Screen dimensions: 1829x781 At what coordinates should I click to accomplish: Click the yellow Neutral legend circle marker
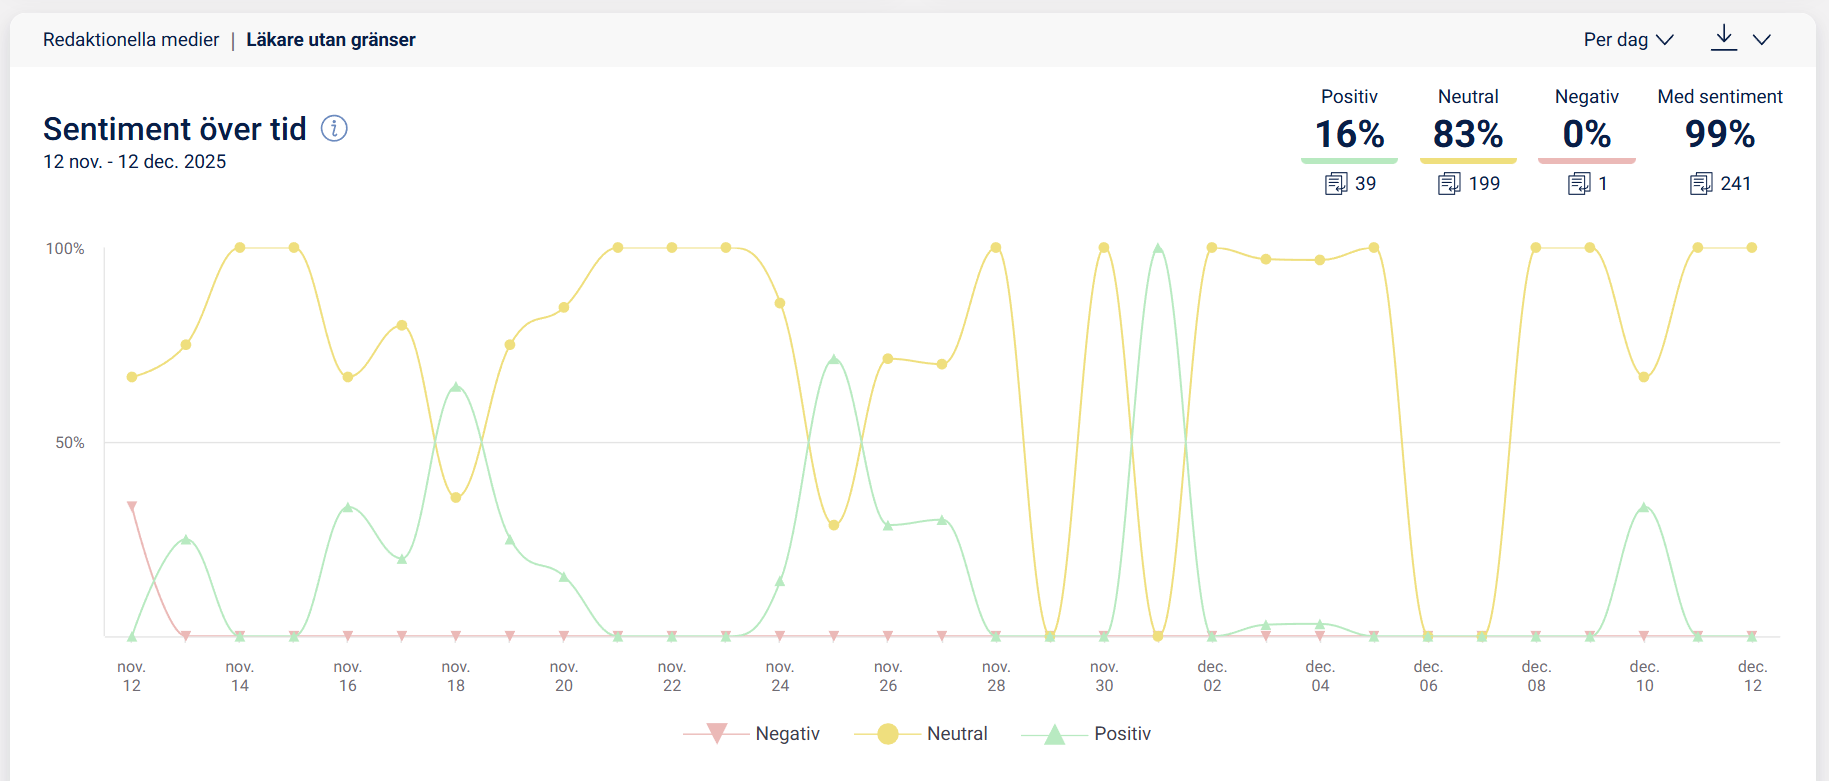pos(887,734)
